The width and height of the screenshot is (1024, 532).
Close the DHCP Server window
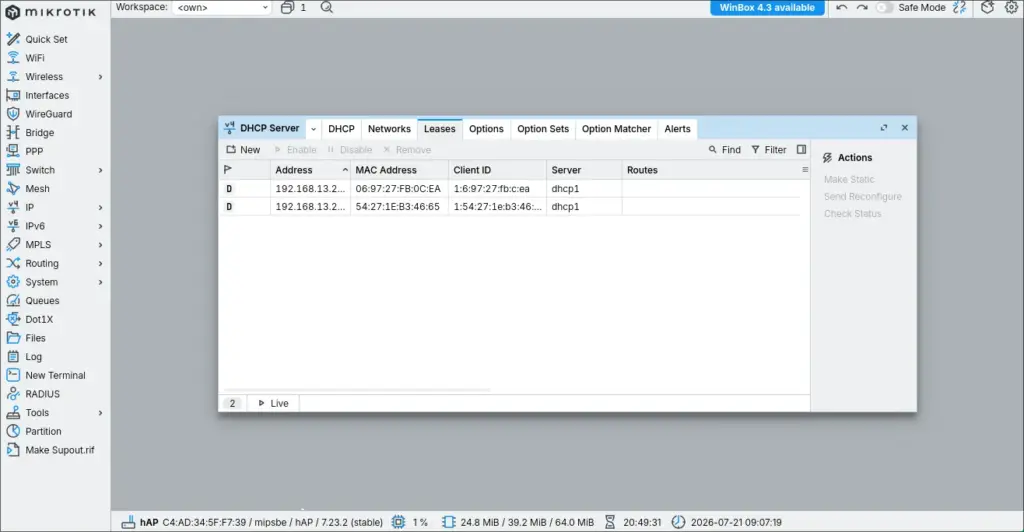point(904,128)
